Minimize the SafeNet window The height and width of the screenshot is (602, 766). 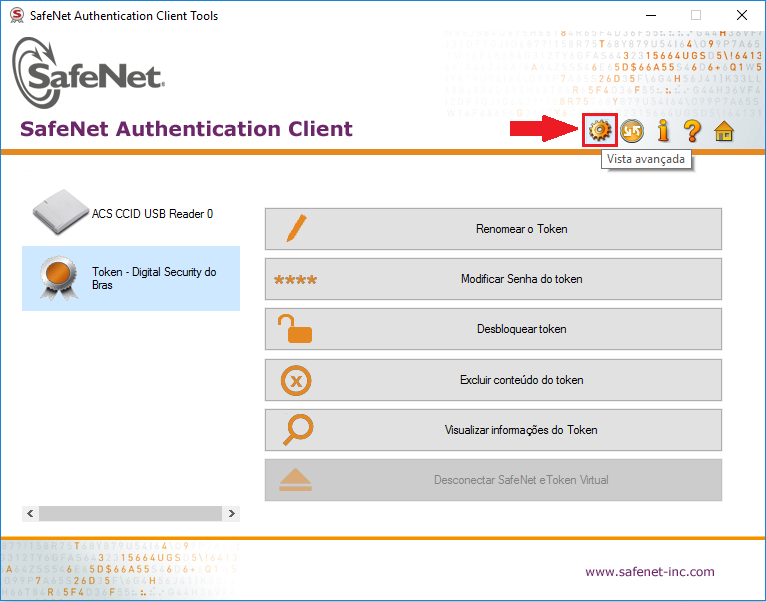click(x=651, y=16)
